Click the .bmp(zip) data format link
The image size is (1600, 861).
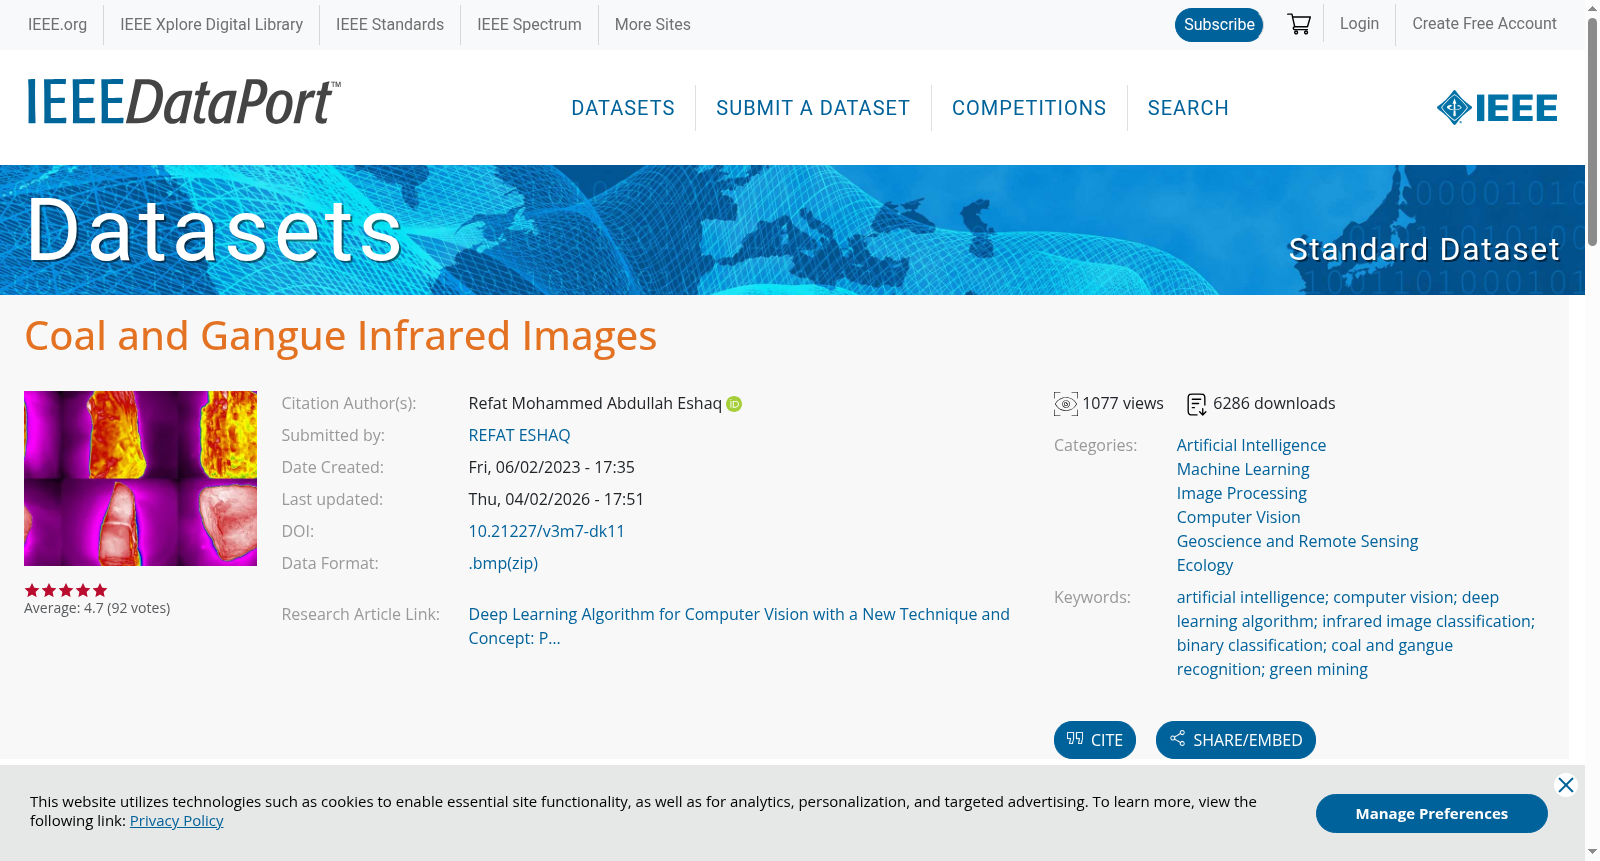point(503,563)
